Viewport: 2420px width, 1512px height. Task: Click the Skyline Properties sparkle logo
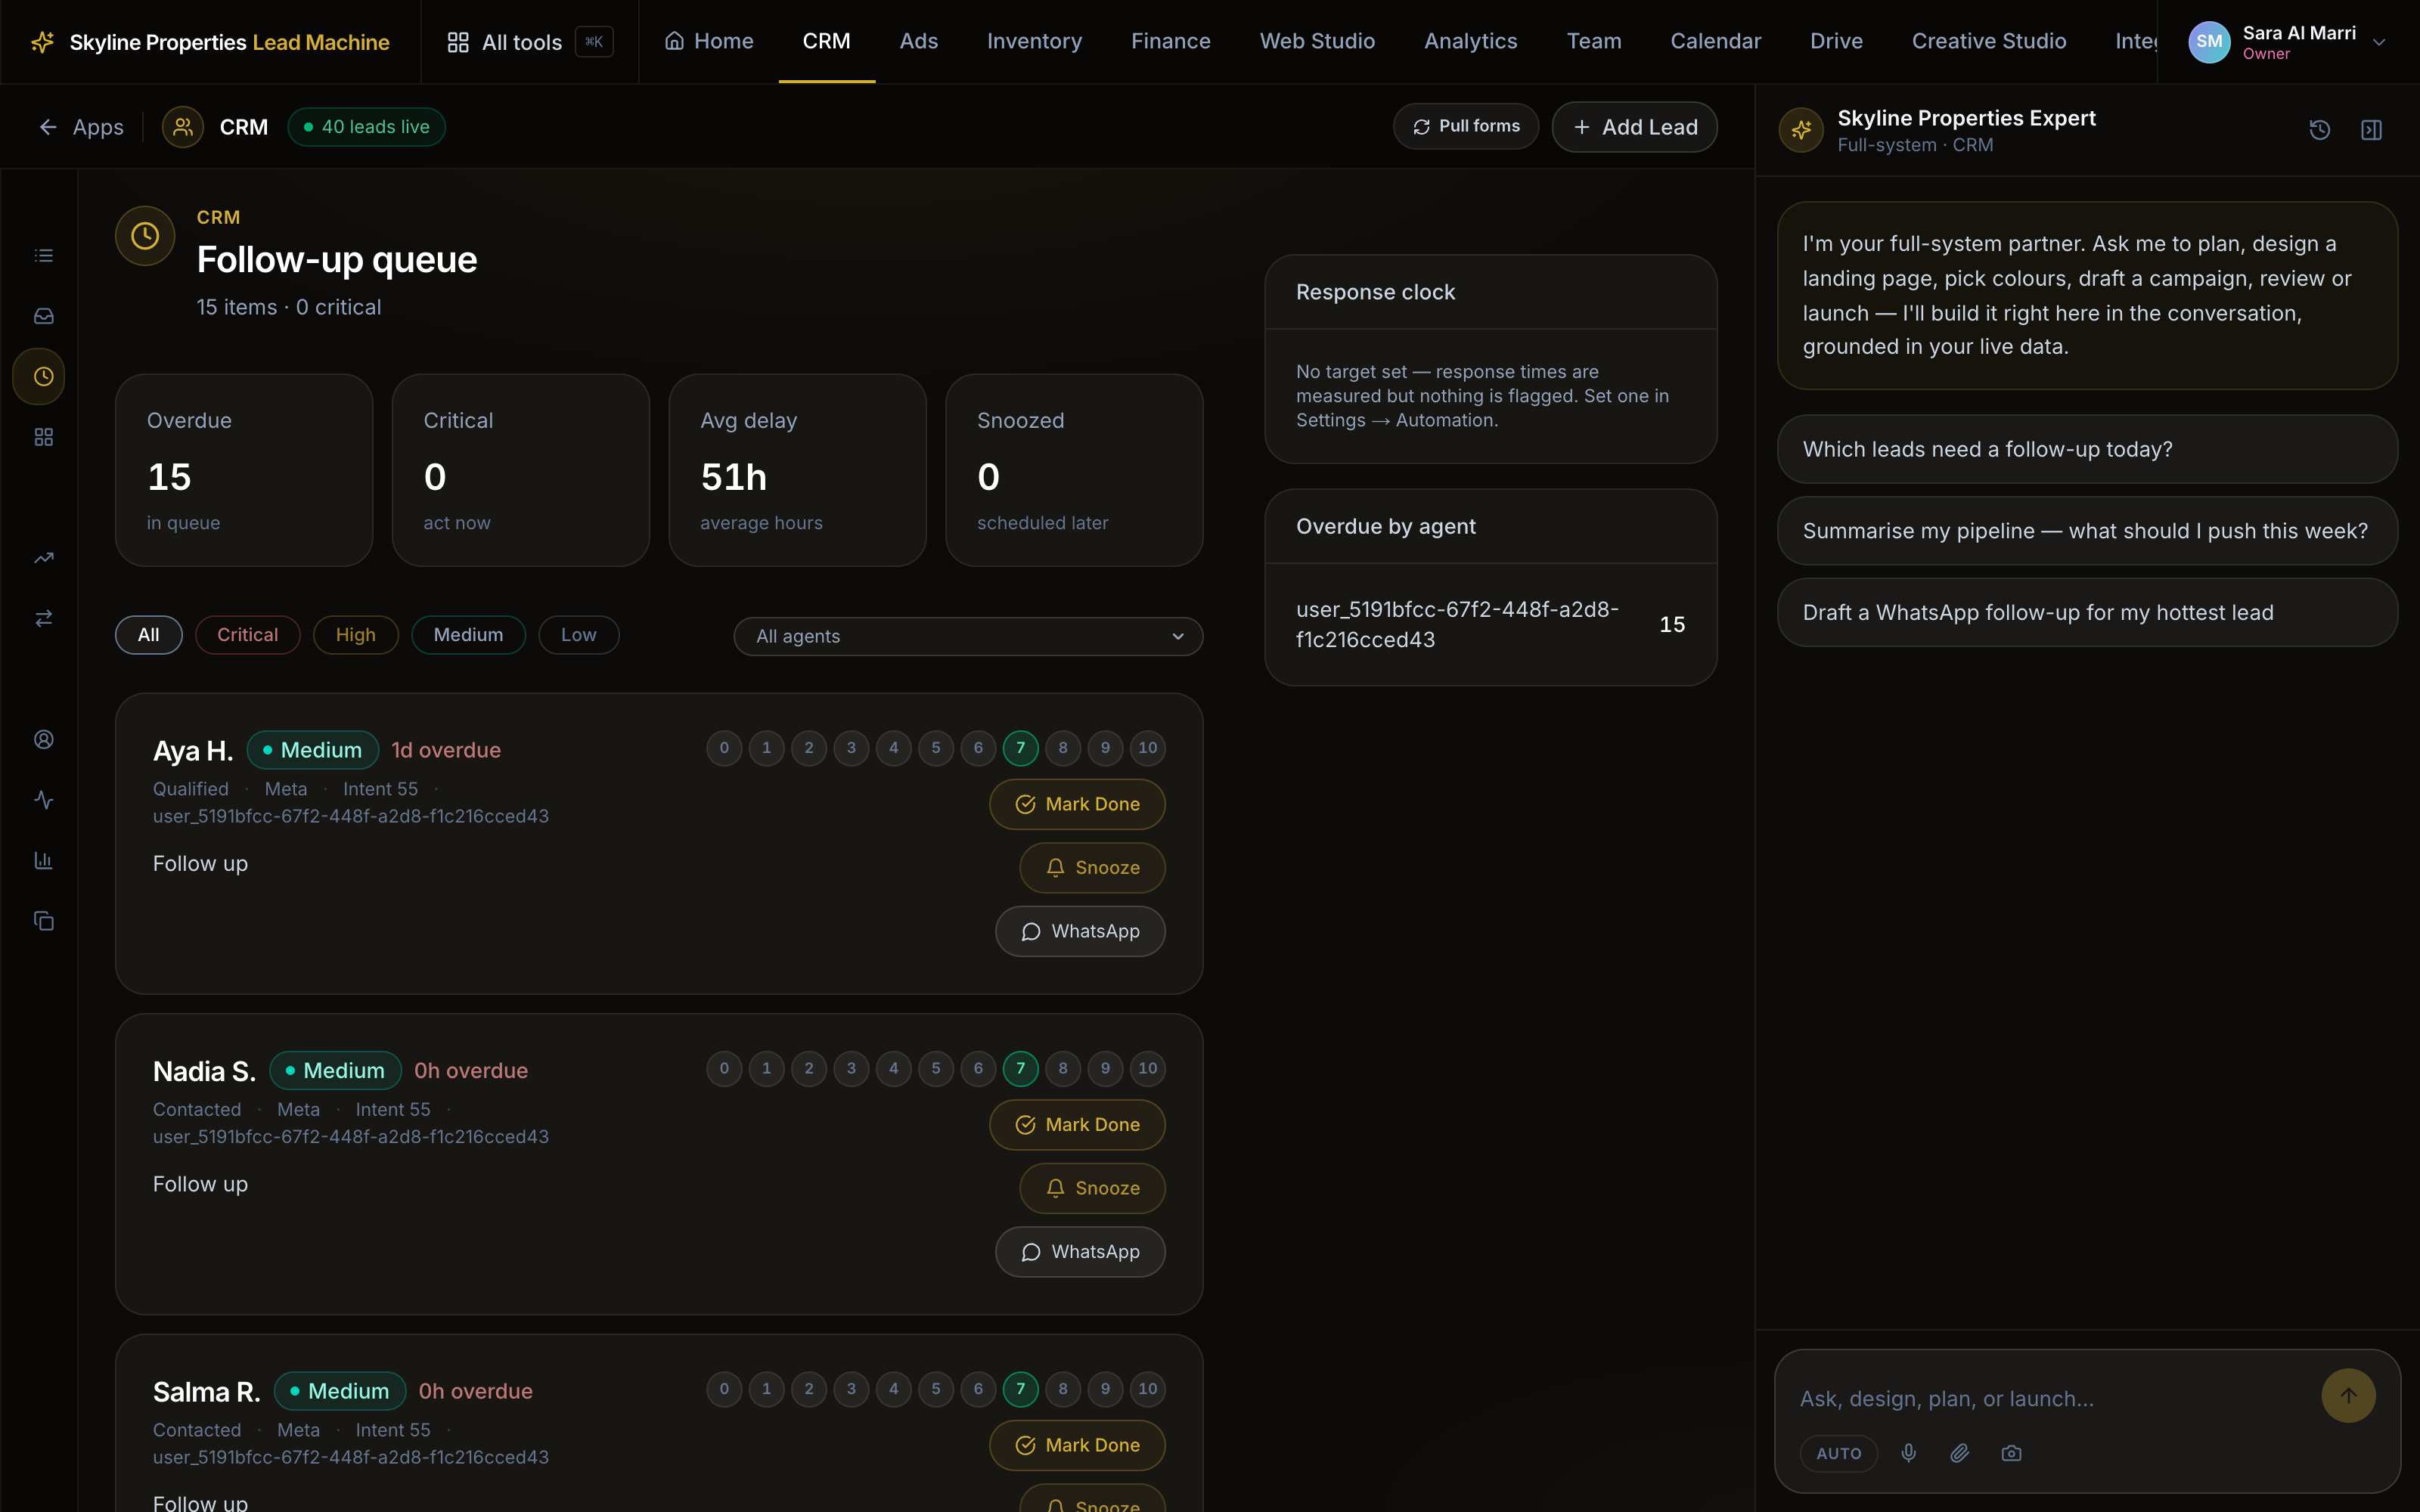click(x=42, y=42)
